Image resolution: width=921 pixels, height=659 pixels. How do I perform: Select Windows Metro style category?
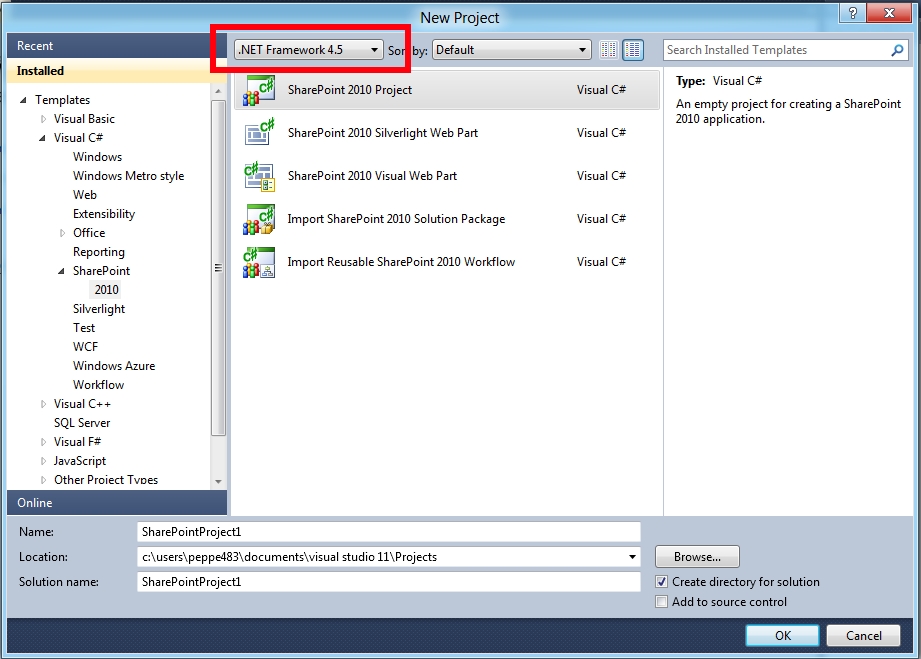point(129,176)
